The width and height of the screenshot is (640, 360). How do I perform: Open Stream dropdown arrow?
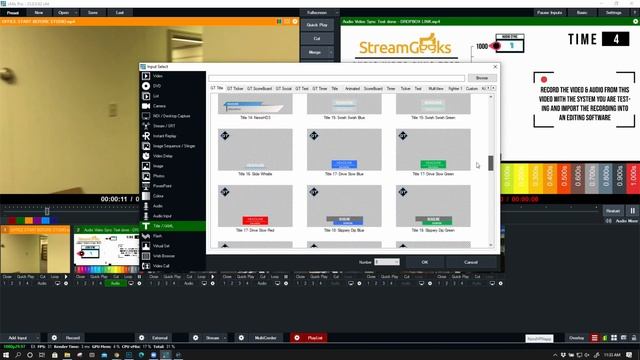224,338
